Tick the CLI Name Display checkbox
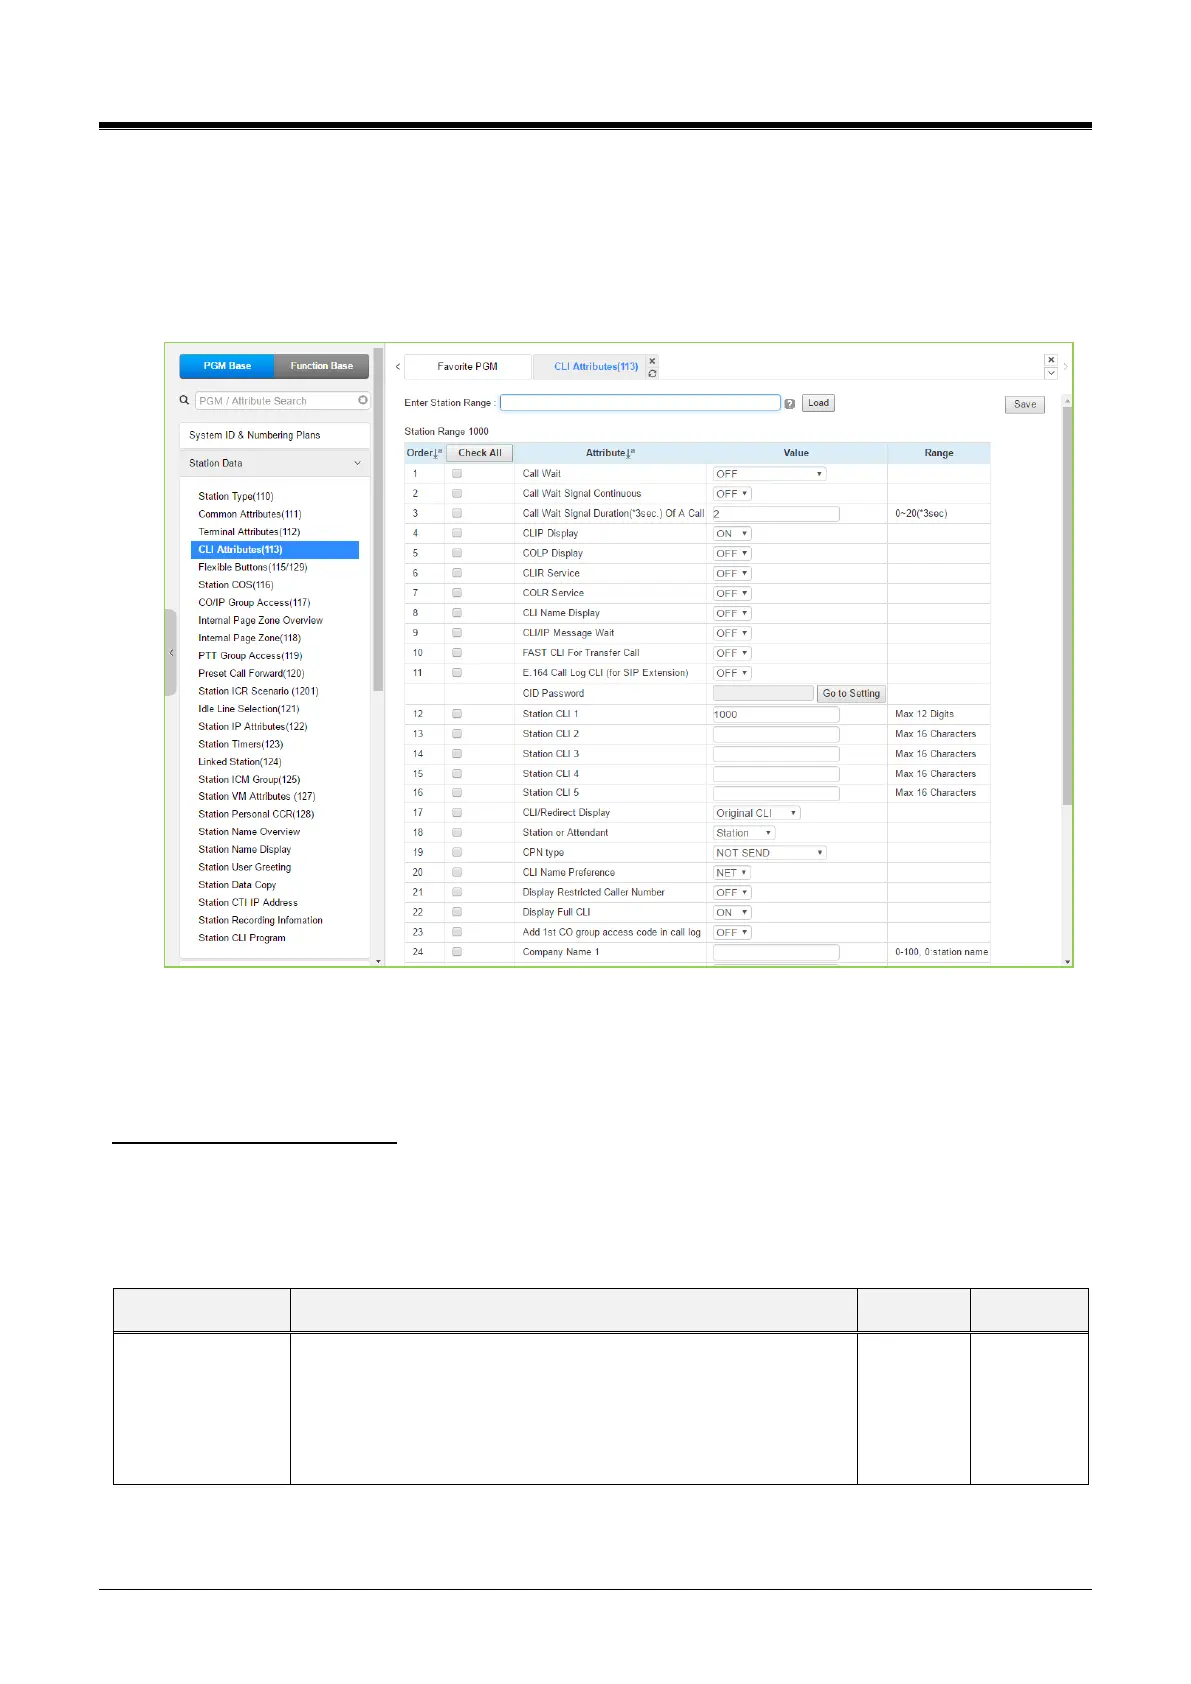This screenshot has width=1191, height=1684. 457,613
